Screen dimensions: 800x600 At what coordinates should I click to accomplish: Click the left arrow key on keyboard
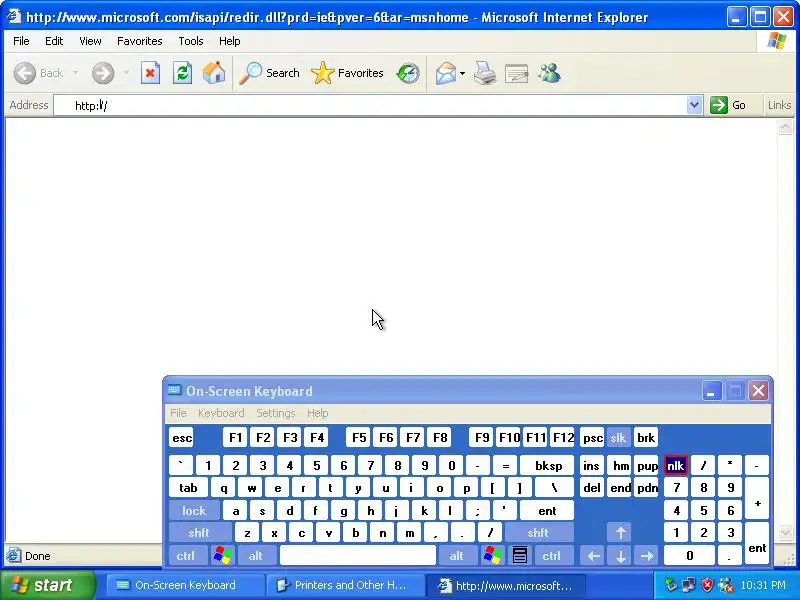tap(593, 556)
